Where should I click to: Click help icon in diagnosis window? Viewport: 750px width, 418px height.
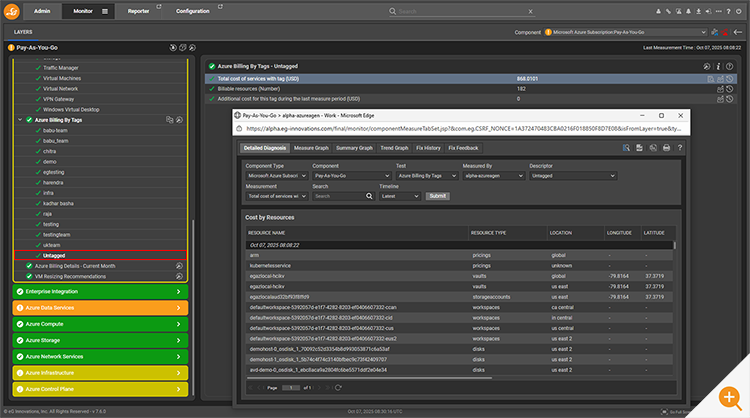680,148
